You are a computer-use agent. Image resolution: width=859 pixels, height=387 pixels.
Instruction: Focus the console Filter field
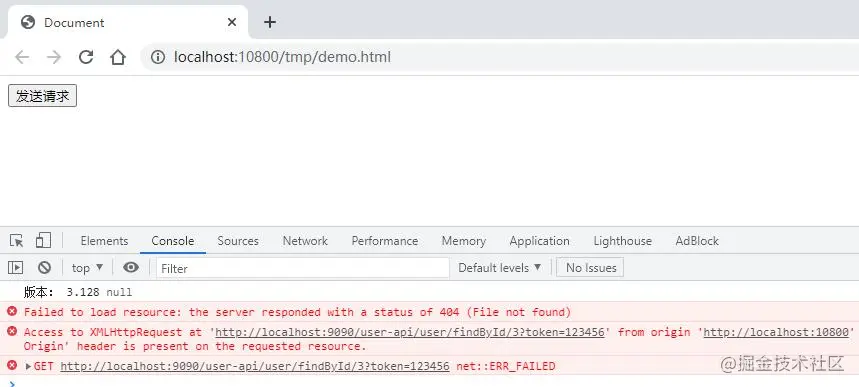click(302, 268)
